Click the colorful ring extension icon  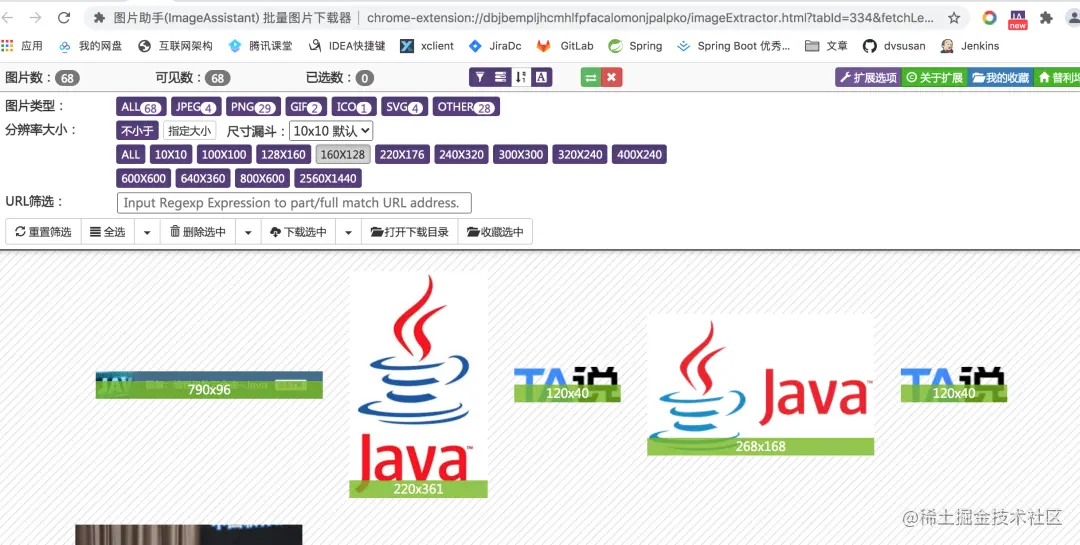(989, 18)
